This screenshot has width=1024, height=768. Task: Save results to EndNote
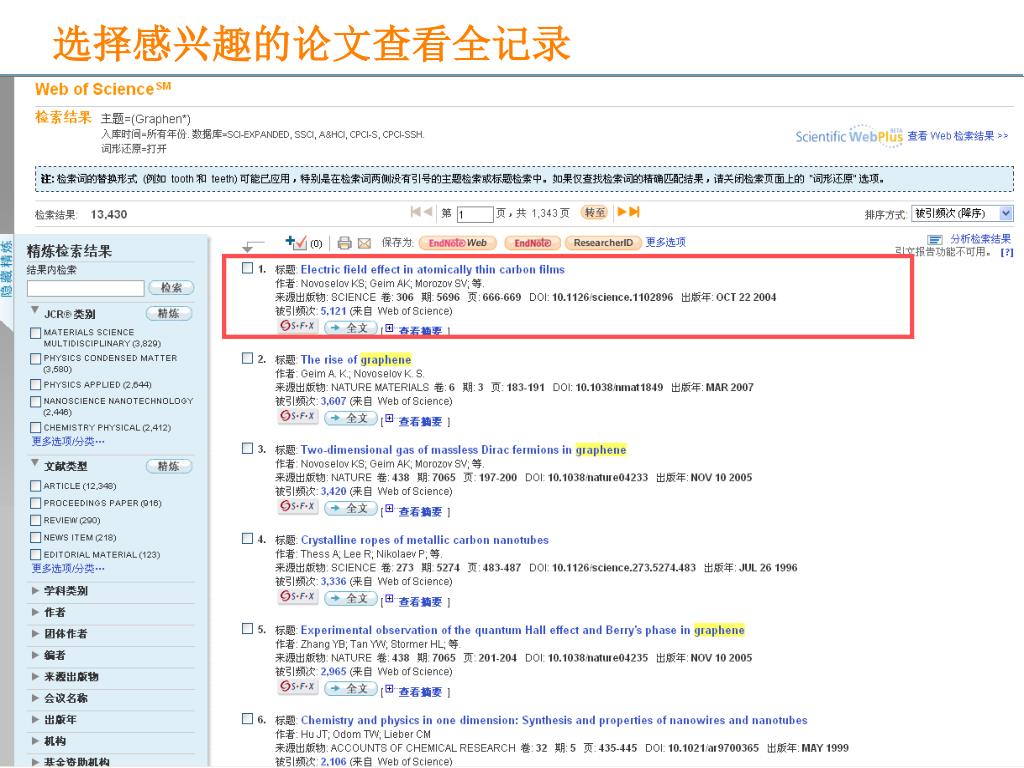point(532,243)
